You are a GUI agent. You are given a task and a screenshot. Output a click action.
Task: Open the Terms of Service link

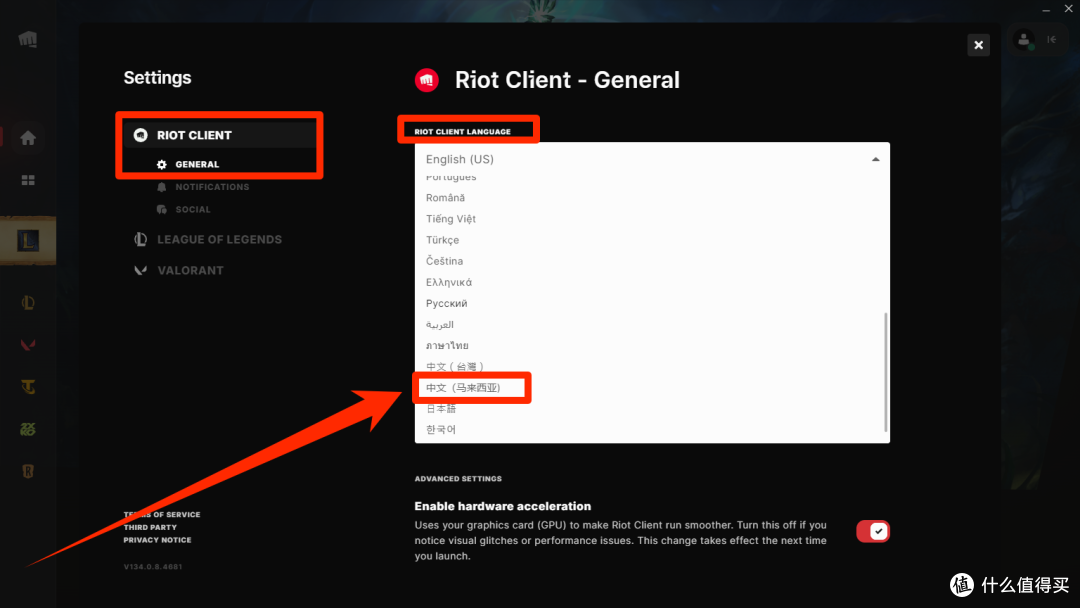(162, 514)
